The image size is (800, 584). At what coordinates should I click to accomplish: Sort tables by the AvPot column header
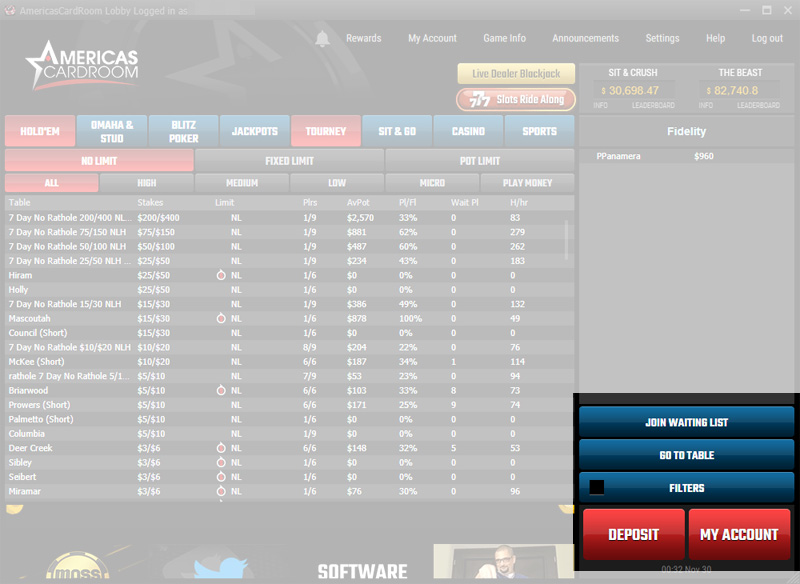pyautogui.click(x=358, y=202)
